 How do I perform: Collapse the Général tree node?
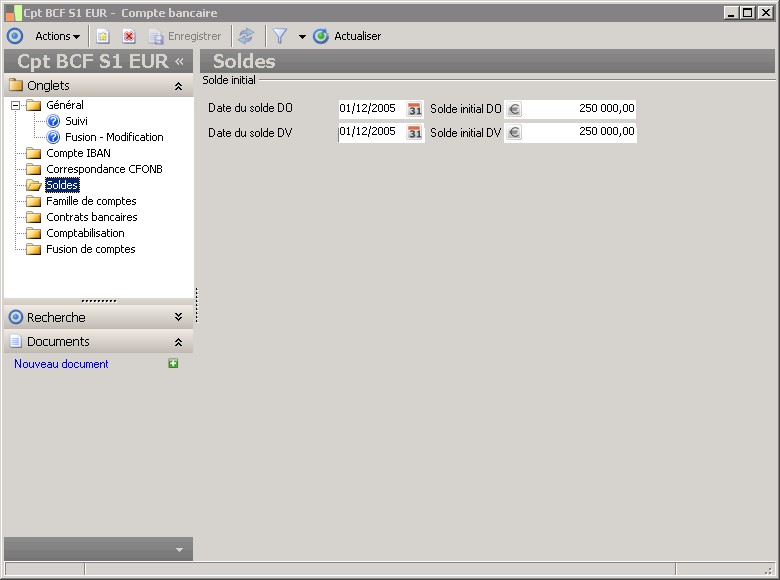coord(16,105)
